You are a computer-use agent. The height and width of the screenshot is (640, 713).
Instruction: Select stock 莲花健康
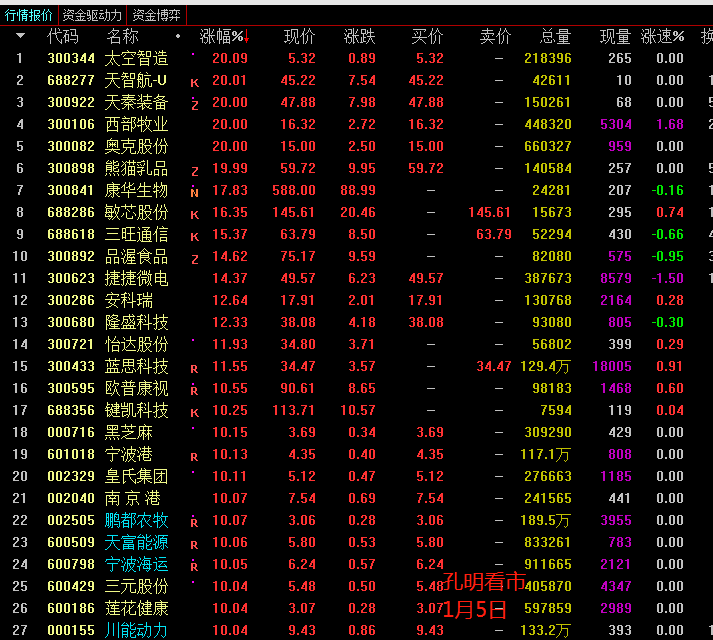click(x=136, y=608)
